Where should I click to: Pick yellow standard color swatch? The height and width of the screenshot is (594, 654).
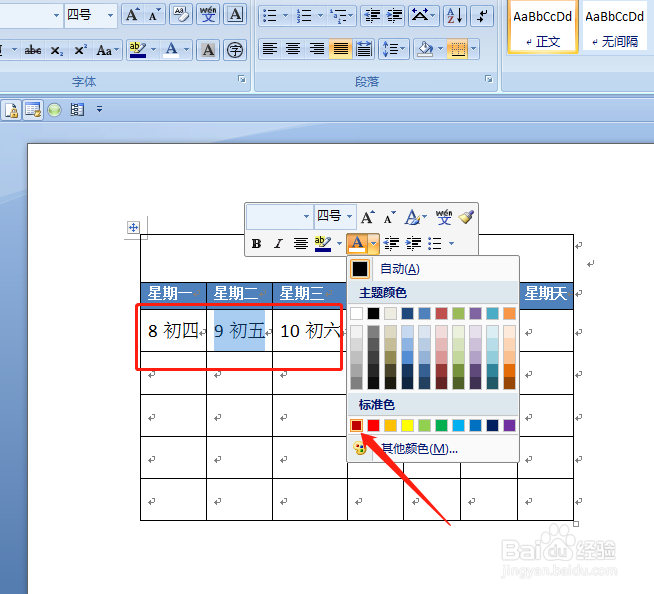coord(407,425)
